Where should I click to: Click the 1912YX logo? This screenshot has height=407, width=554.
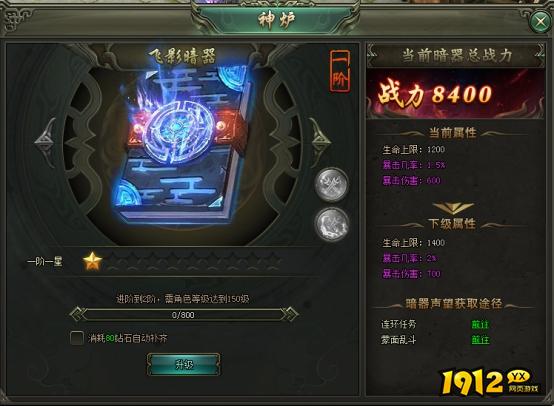coord(490,383)
